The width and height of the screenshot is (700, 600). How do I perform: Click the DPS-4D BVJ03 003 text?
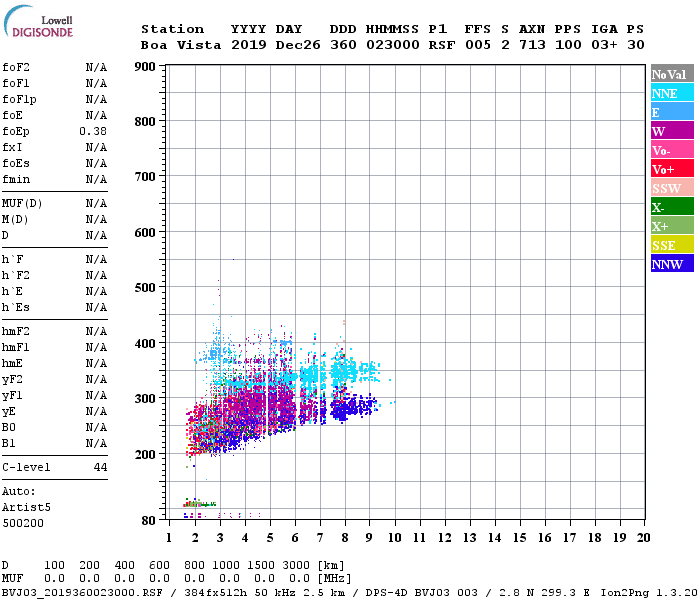421,593
